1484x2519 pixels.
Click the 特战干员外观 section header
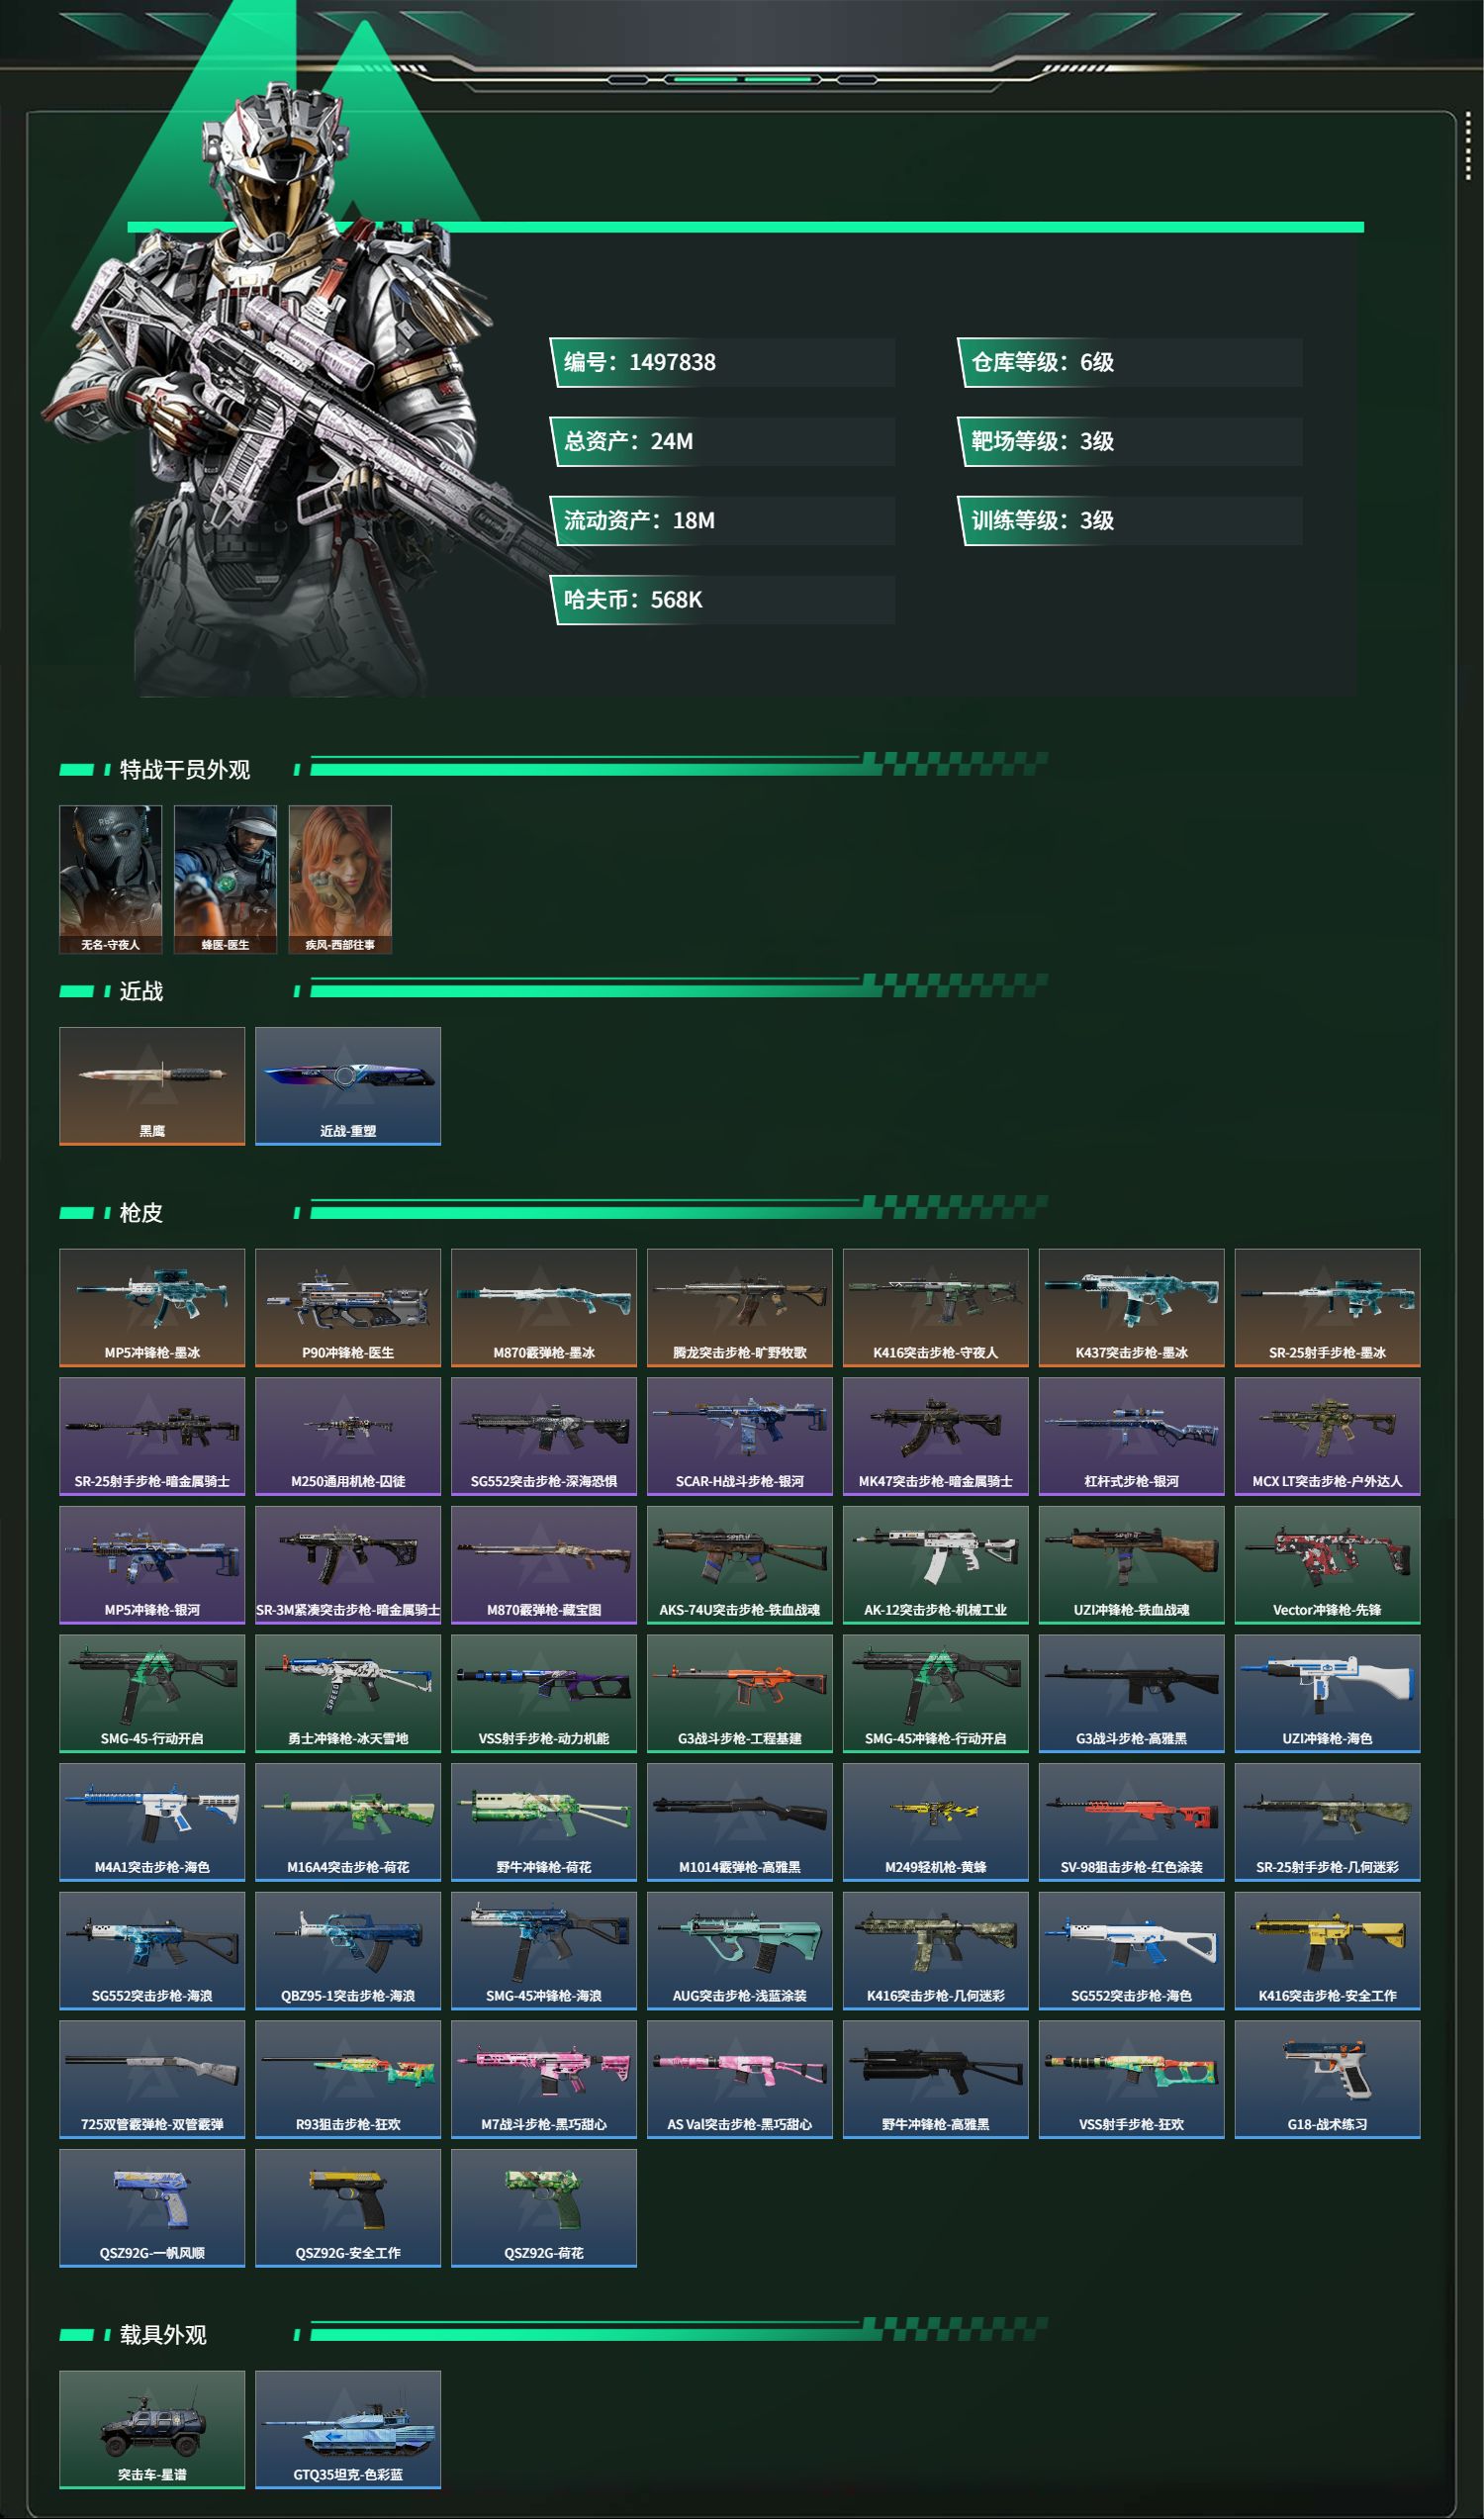[185, 769]
